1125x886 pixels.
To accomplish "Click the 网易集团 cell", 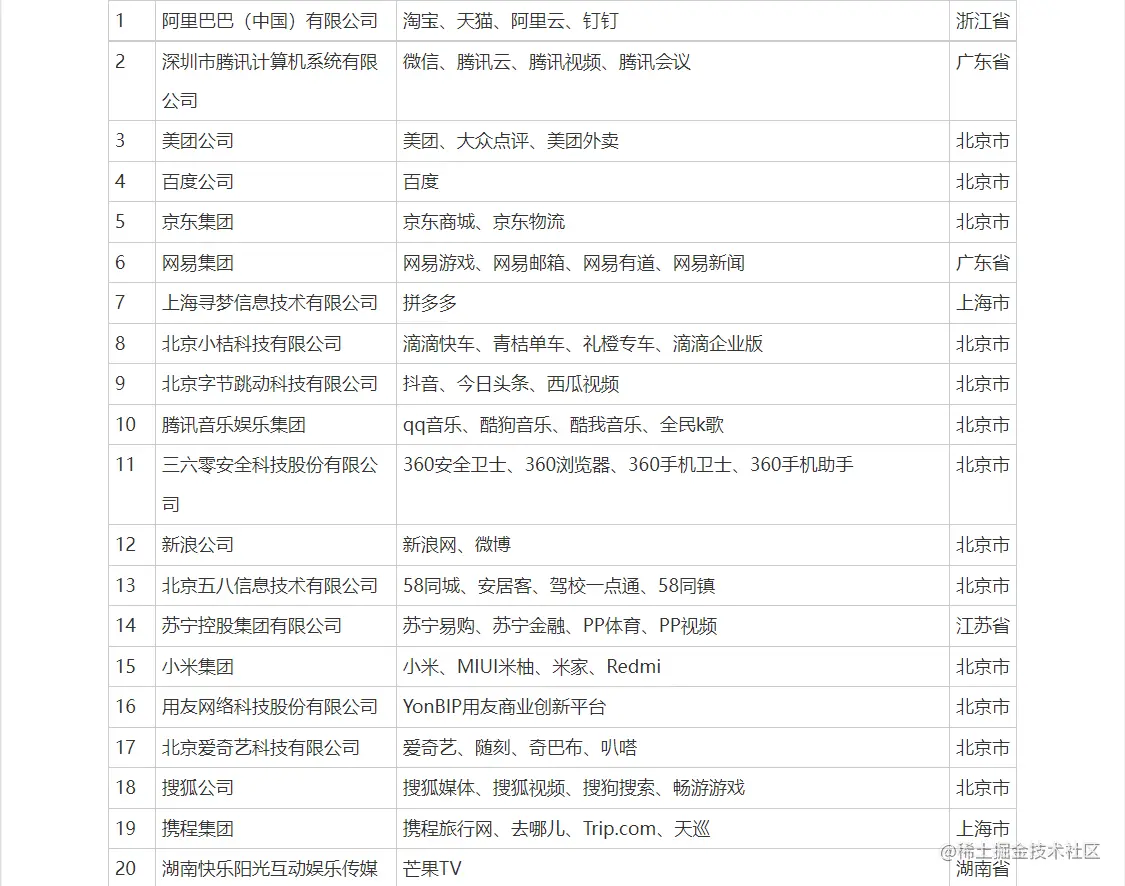I will click(276, 263).
